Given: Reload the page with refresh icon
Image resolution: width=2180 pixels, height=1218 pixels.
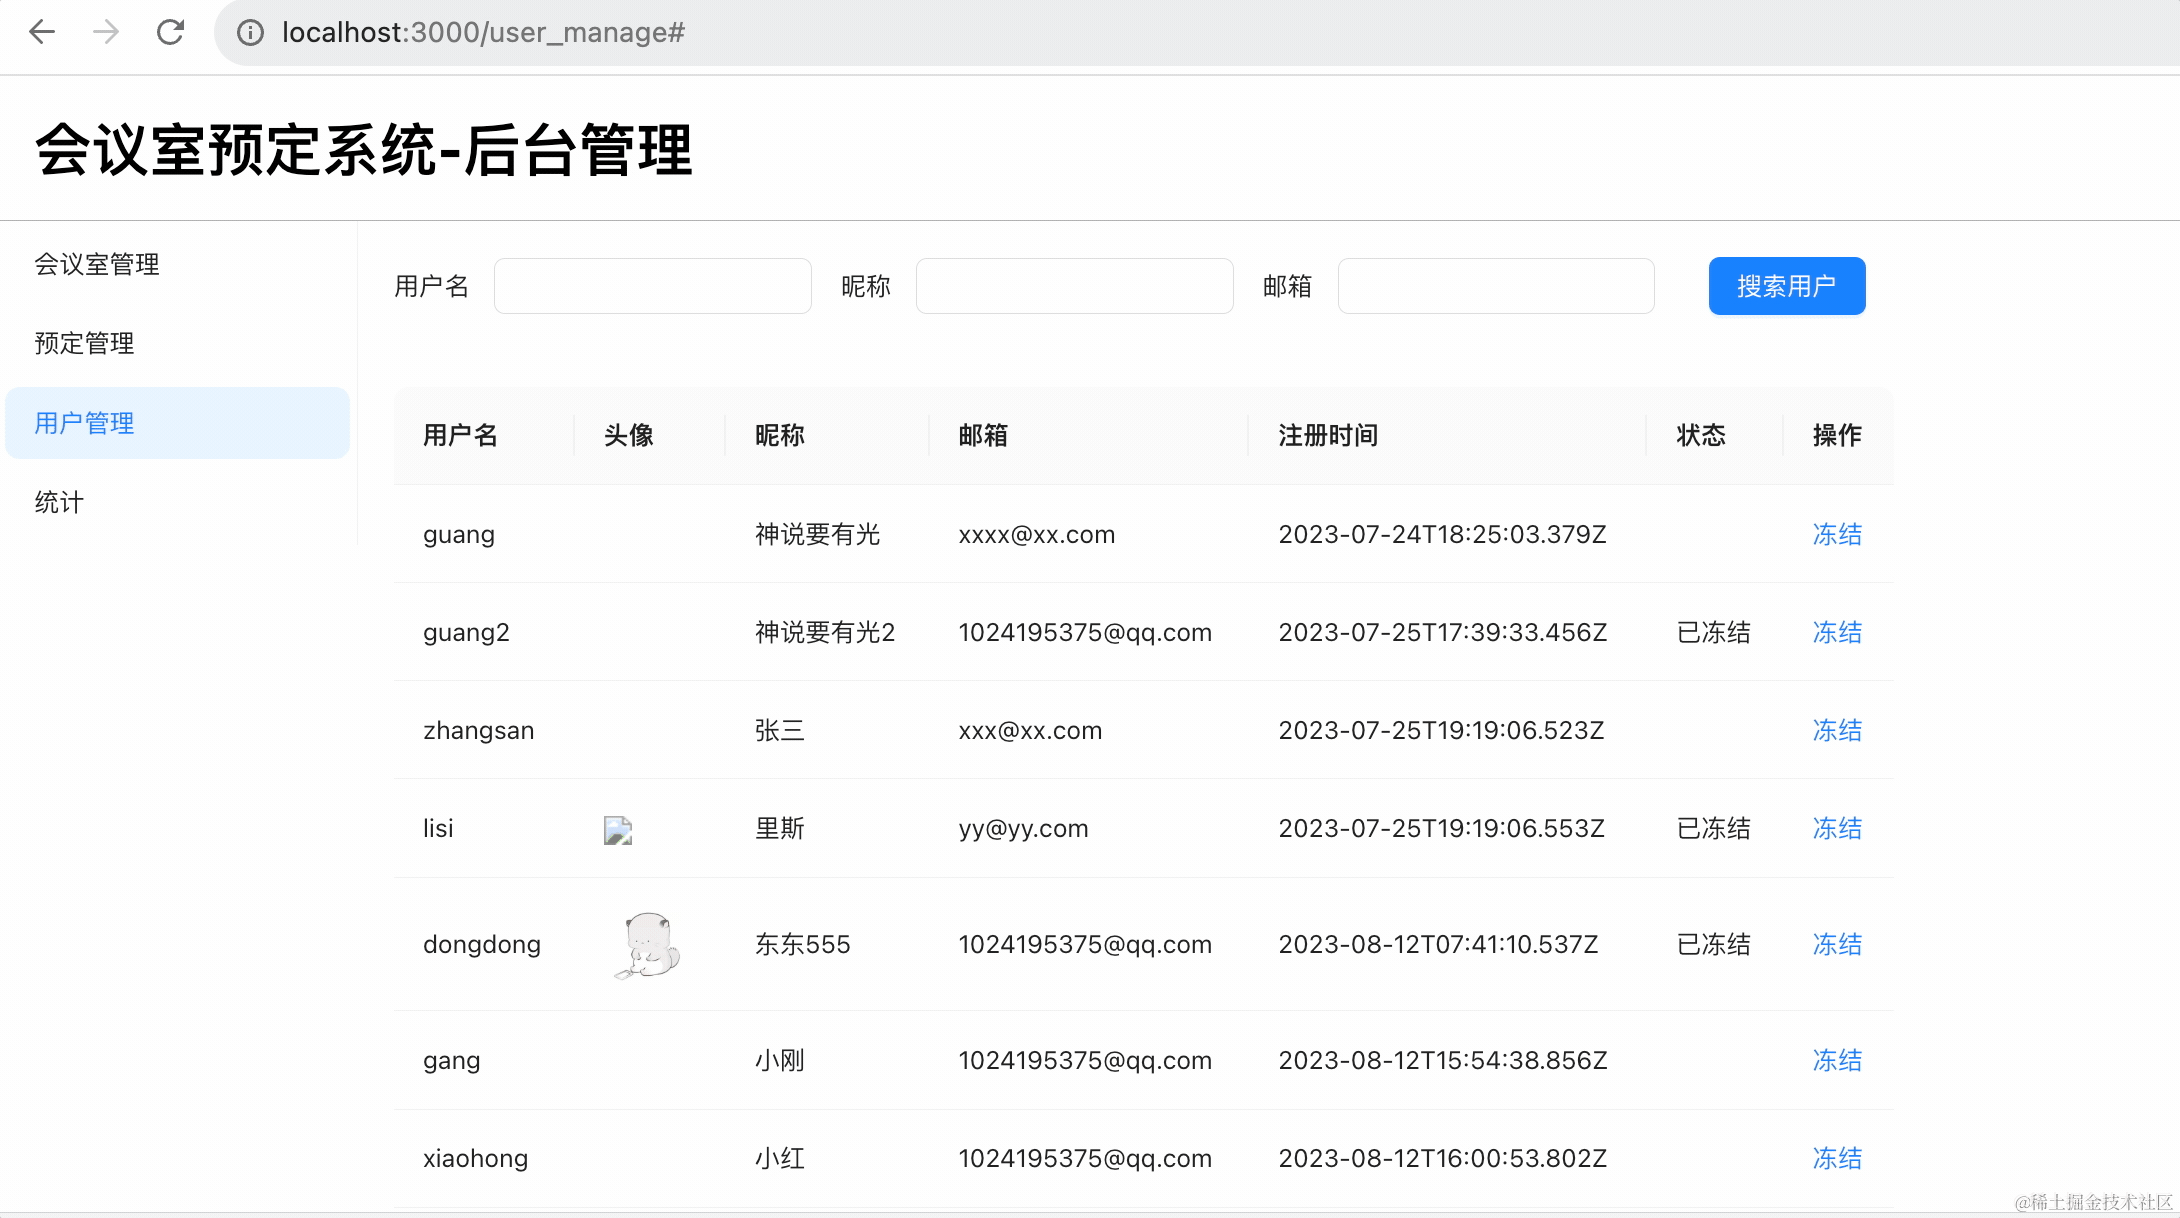Looking at the screenshot, I should click(x=170, y=32).
